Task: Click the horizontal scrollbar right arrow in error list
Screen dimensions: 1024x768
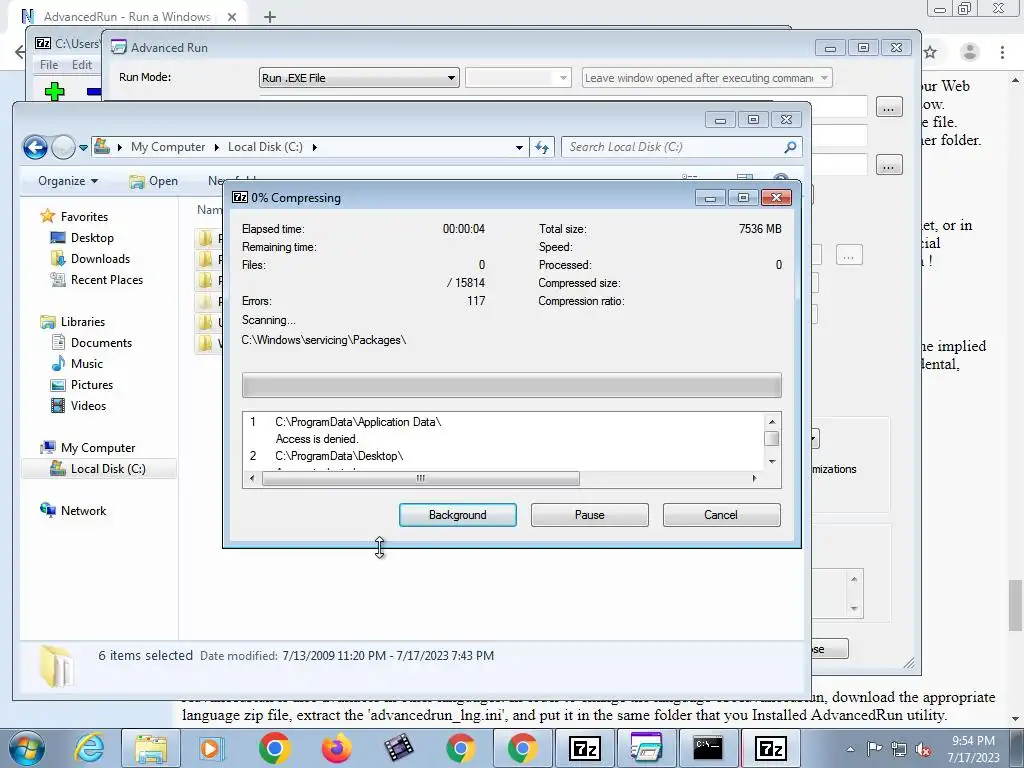Action: [754, 479]
